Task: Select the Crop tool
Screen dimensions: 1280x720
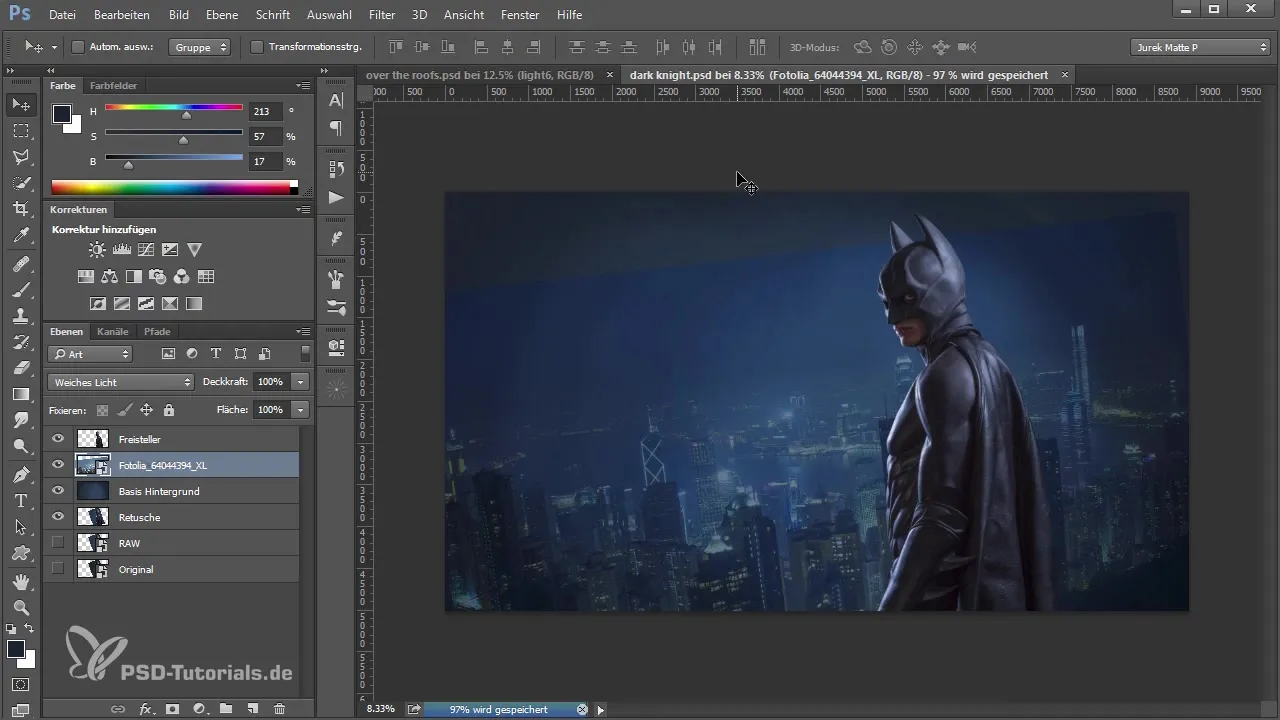Action: [x=21, y=209]
